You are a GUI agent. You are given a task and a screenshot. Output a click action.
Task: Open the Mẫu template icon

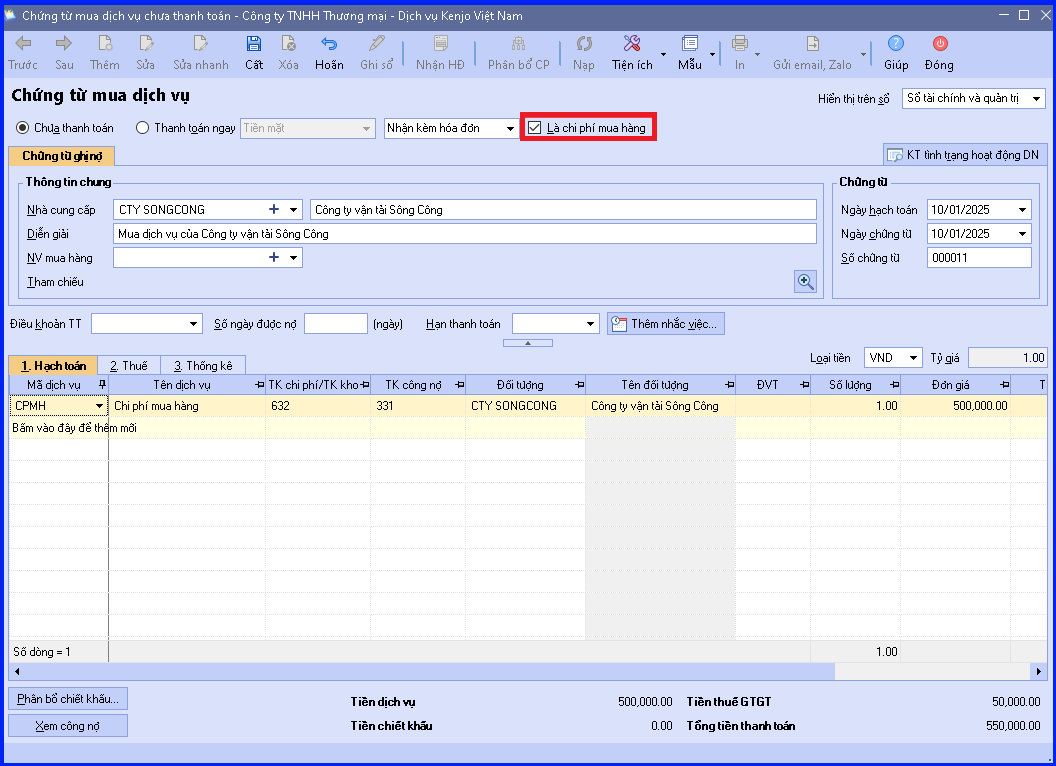(x=690, y=44)
